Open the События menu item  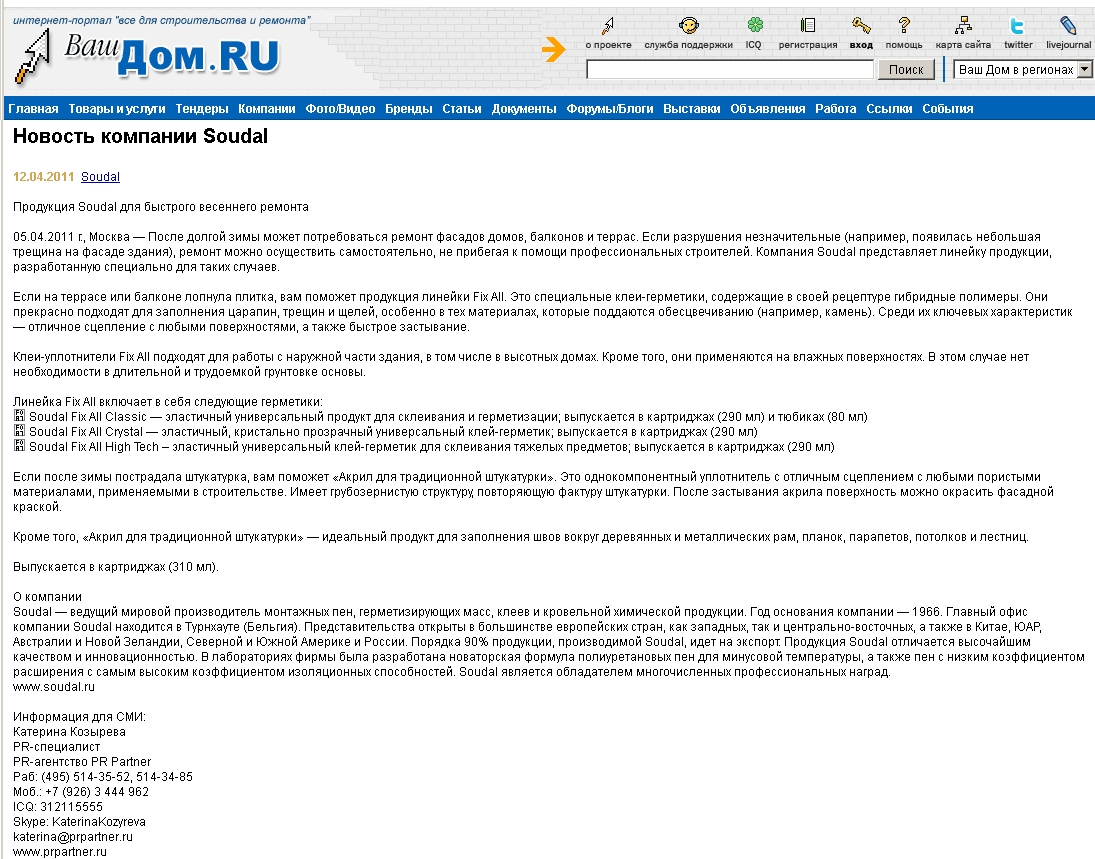coord(948,109)
